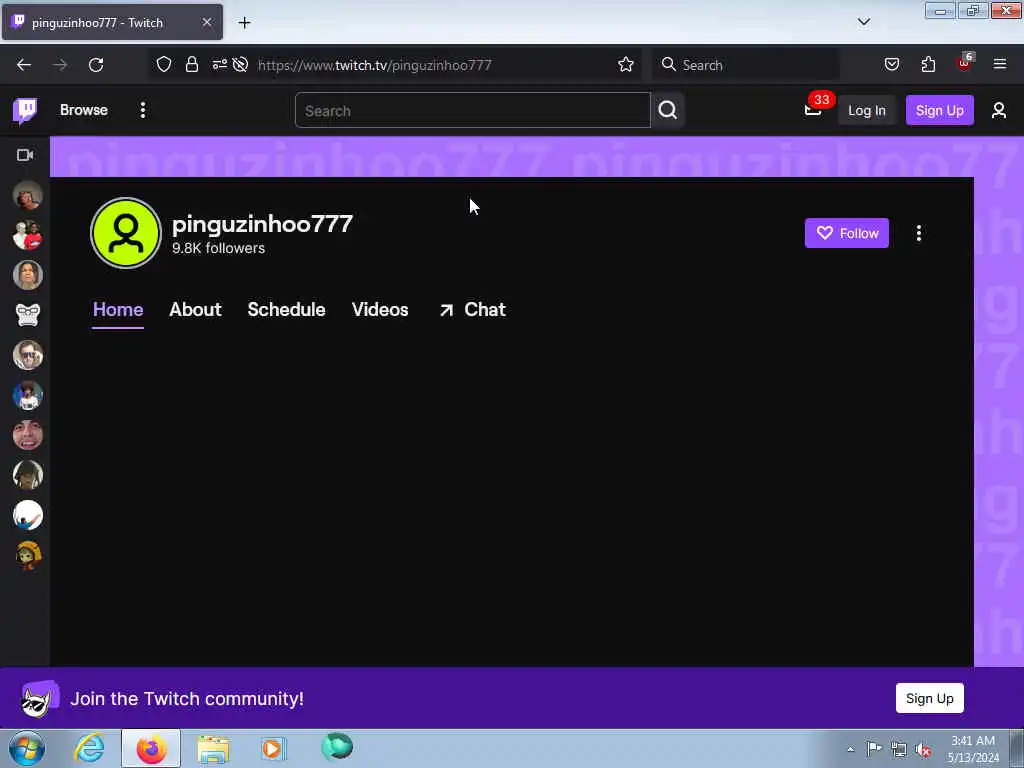
Task: Open the Firefox hamburger application menu
Action: click(1000, 64)
